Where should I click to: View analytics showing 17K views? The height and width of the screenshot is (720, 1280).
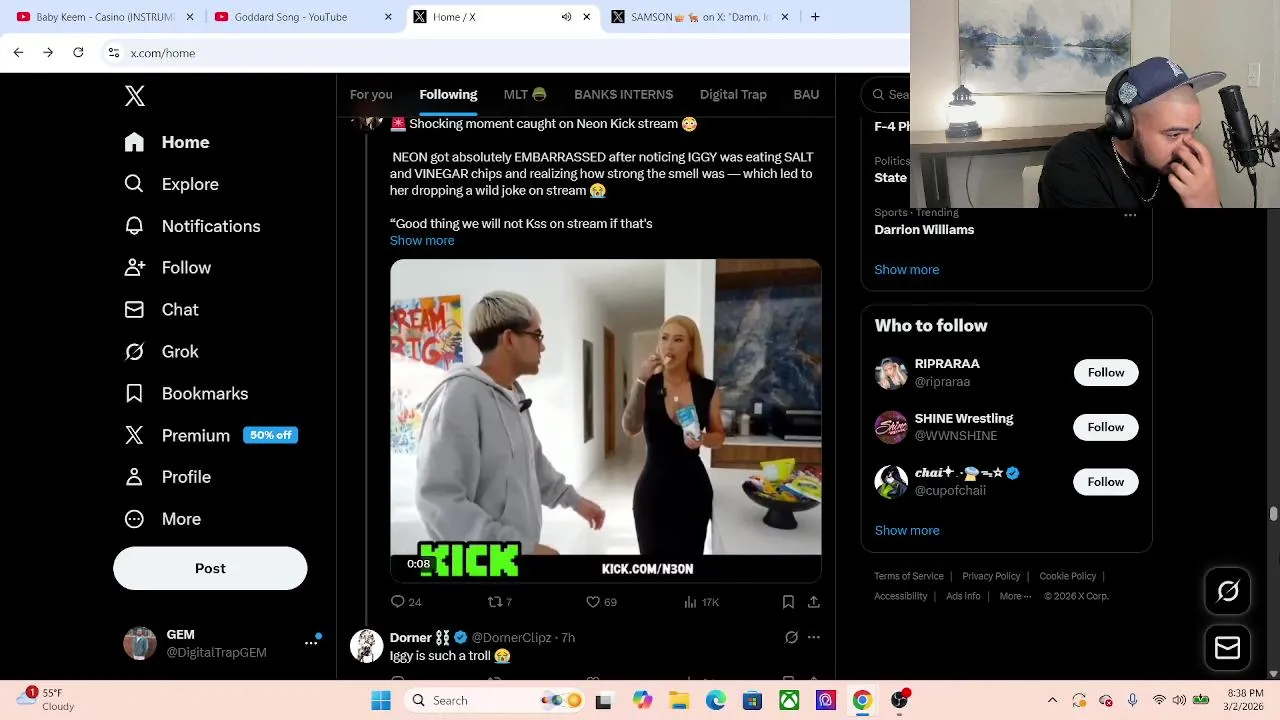[701, 602]
